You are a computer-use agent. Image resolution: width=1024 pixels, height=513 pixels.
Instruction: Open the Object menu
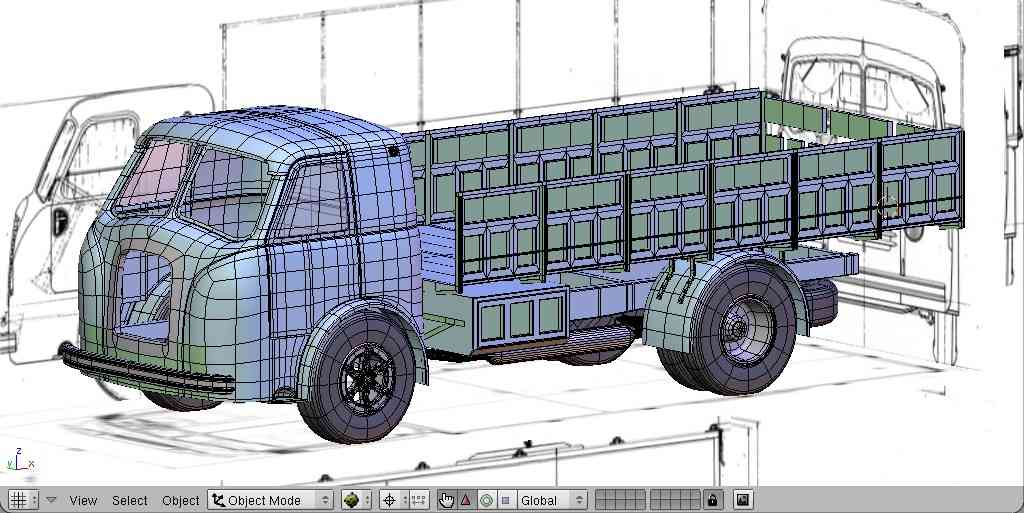[x=181, y=501]
